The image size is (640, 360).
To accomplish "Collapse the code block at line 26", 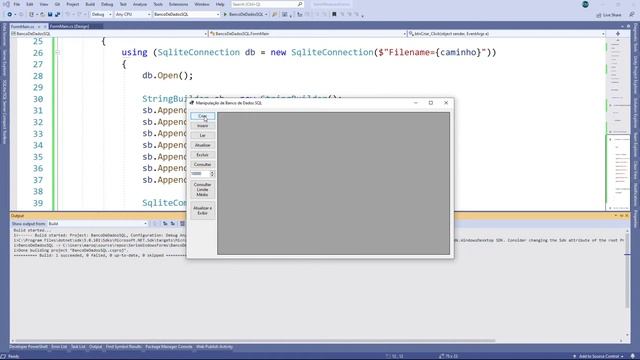I will pyautogui.click(x=58, y=53).
